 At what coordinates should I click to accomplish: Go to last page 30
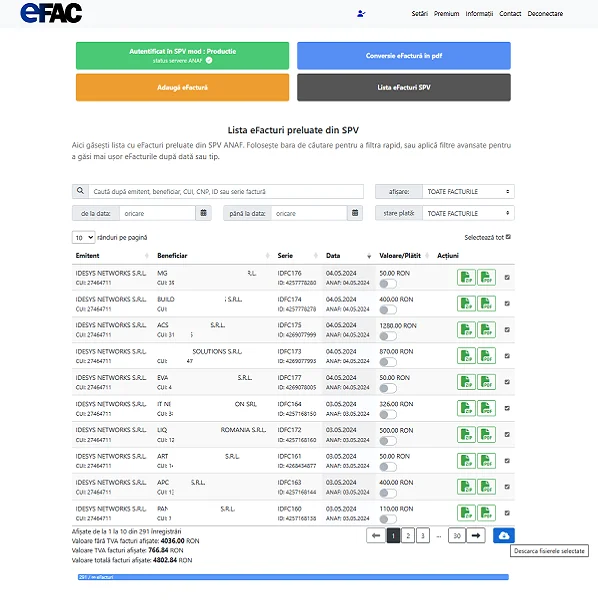pos(457,536)
